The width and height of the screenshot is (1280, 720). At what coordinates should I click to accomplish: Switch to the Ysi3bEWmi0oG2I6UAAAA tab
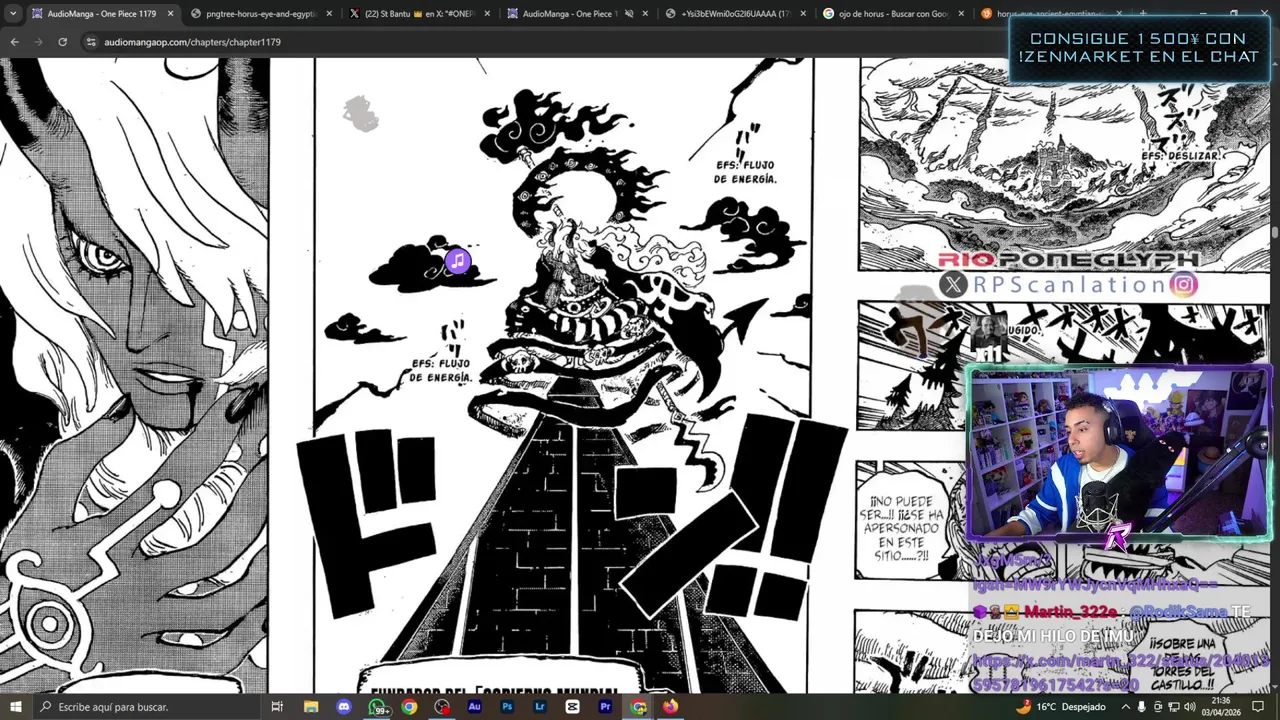click(x=735, y=14)
